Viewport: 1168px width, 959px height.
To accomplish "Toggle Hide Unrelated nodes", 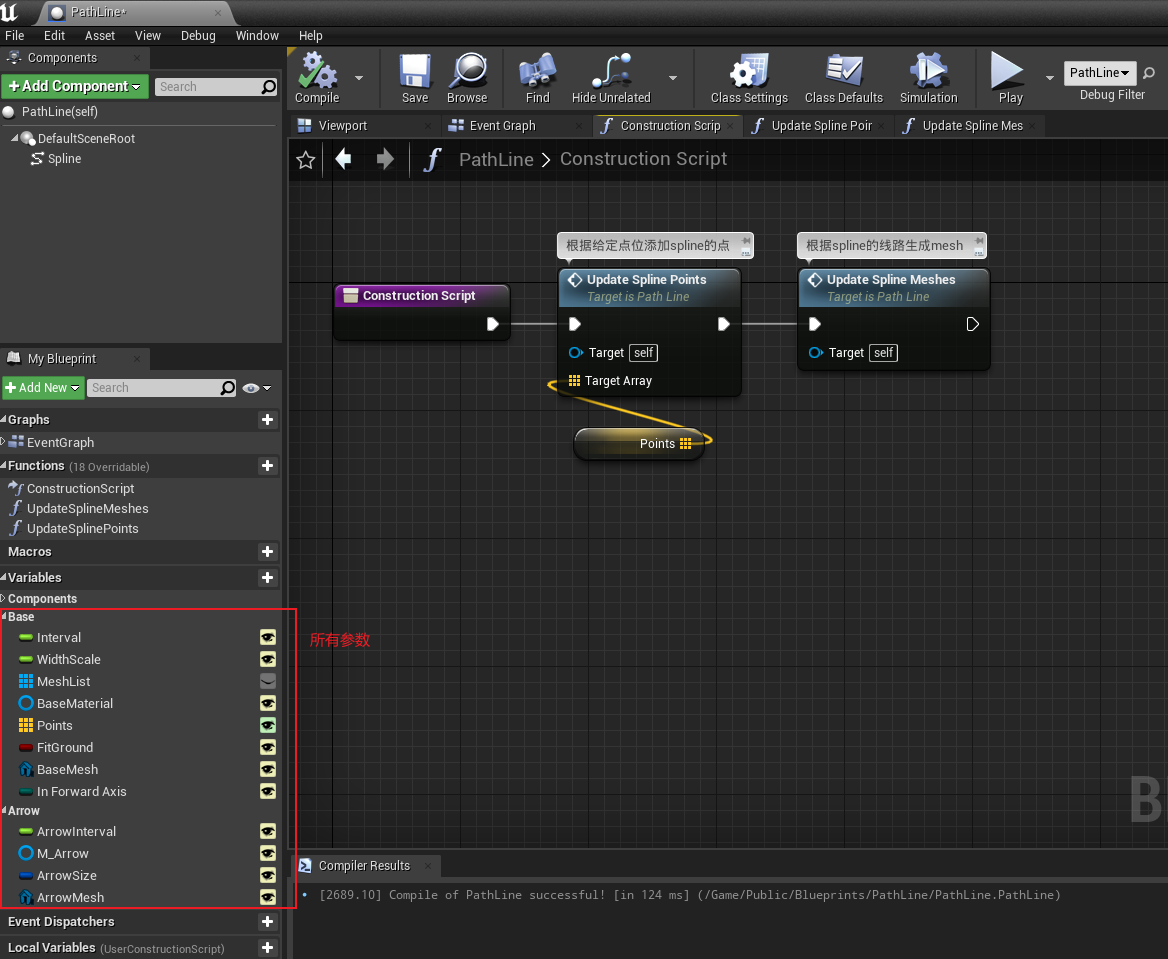I will (611, 78).
